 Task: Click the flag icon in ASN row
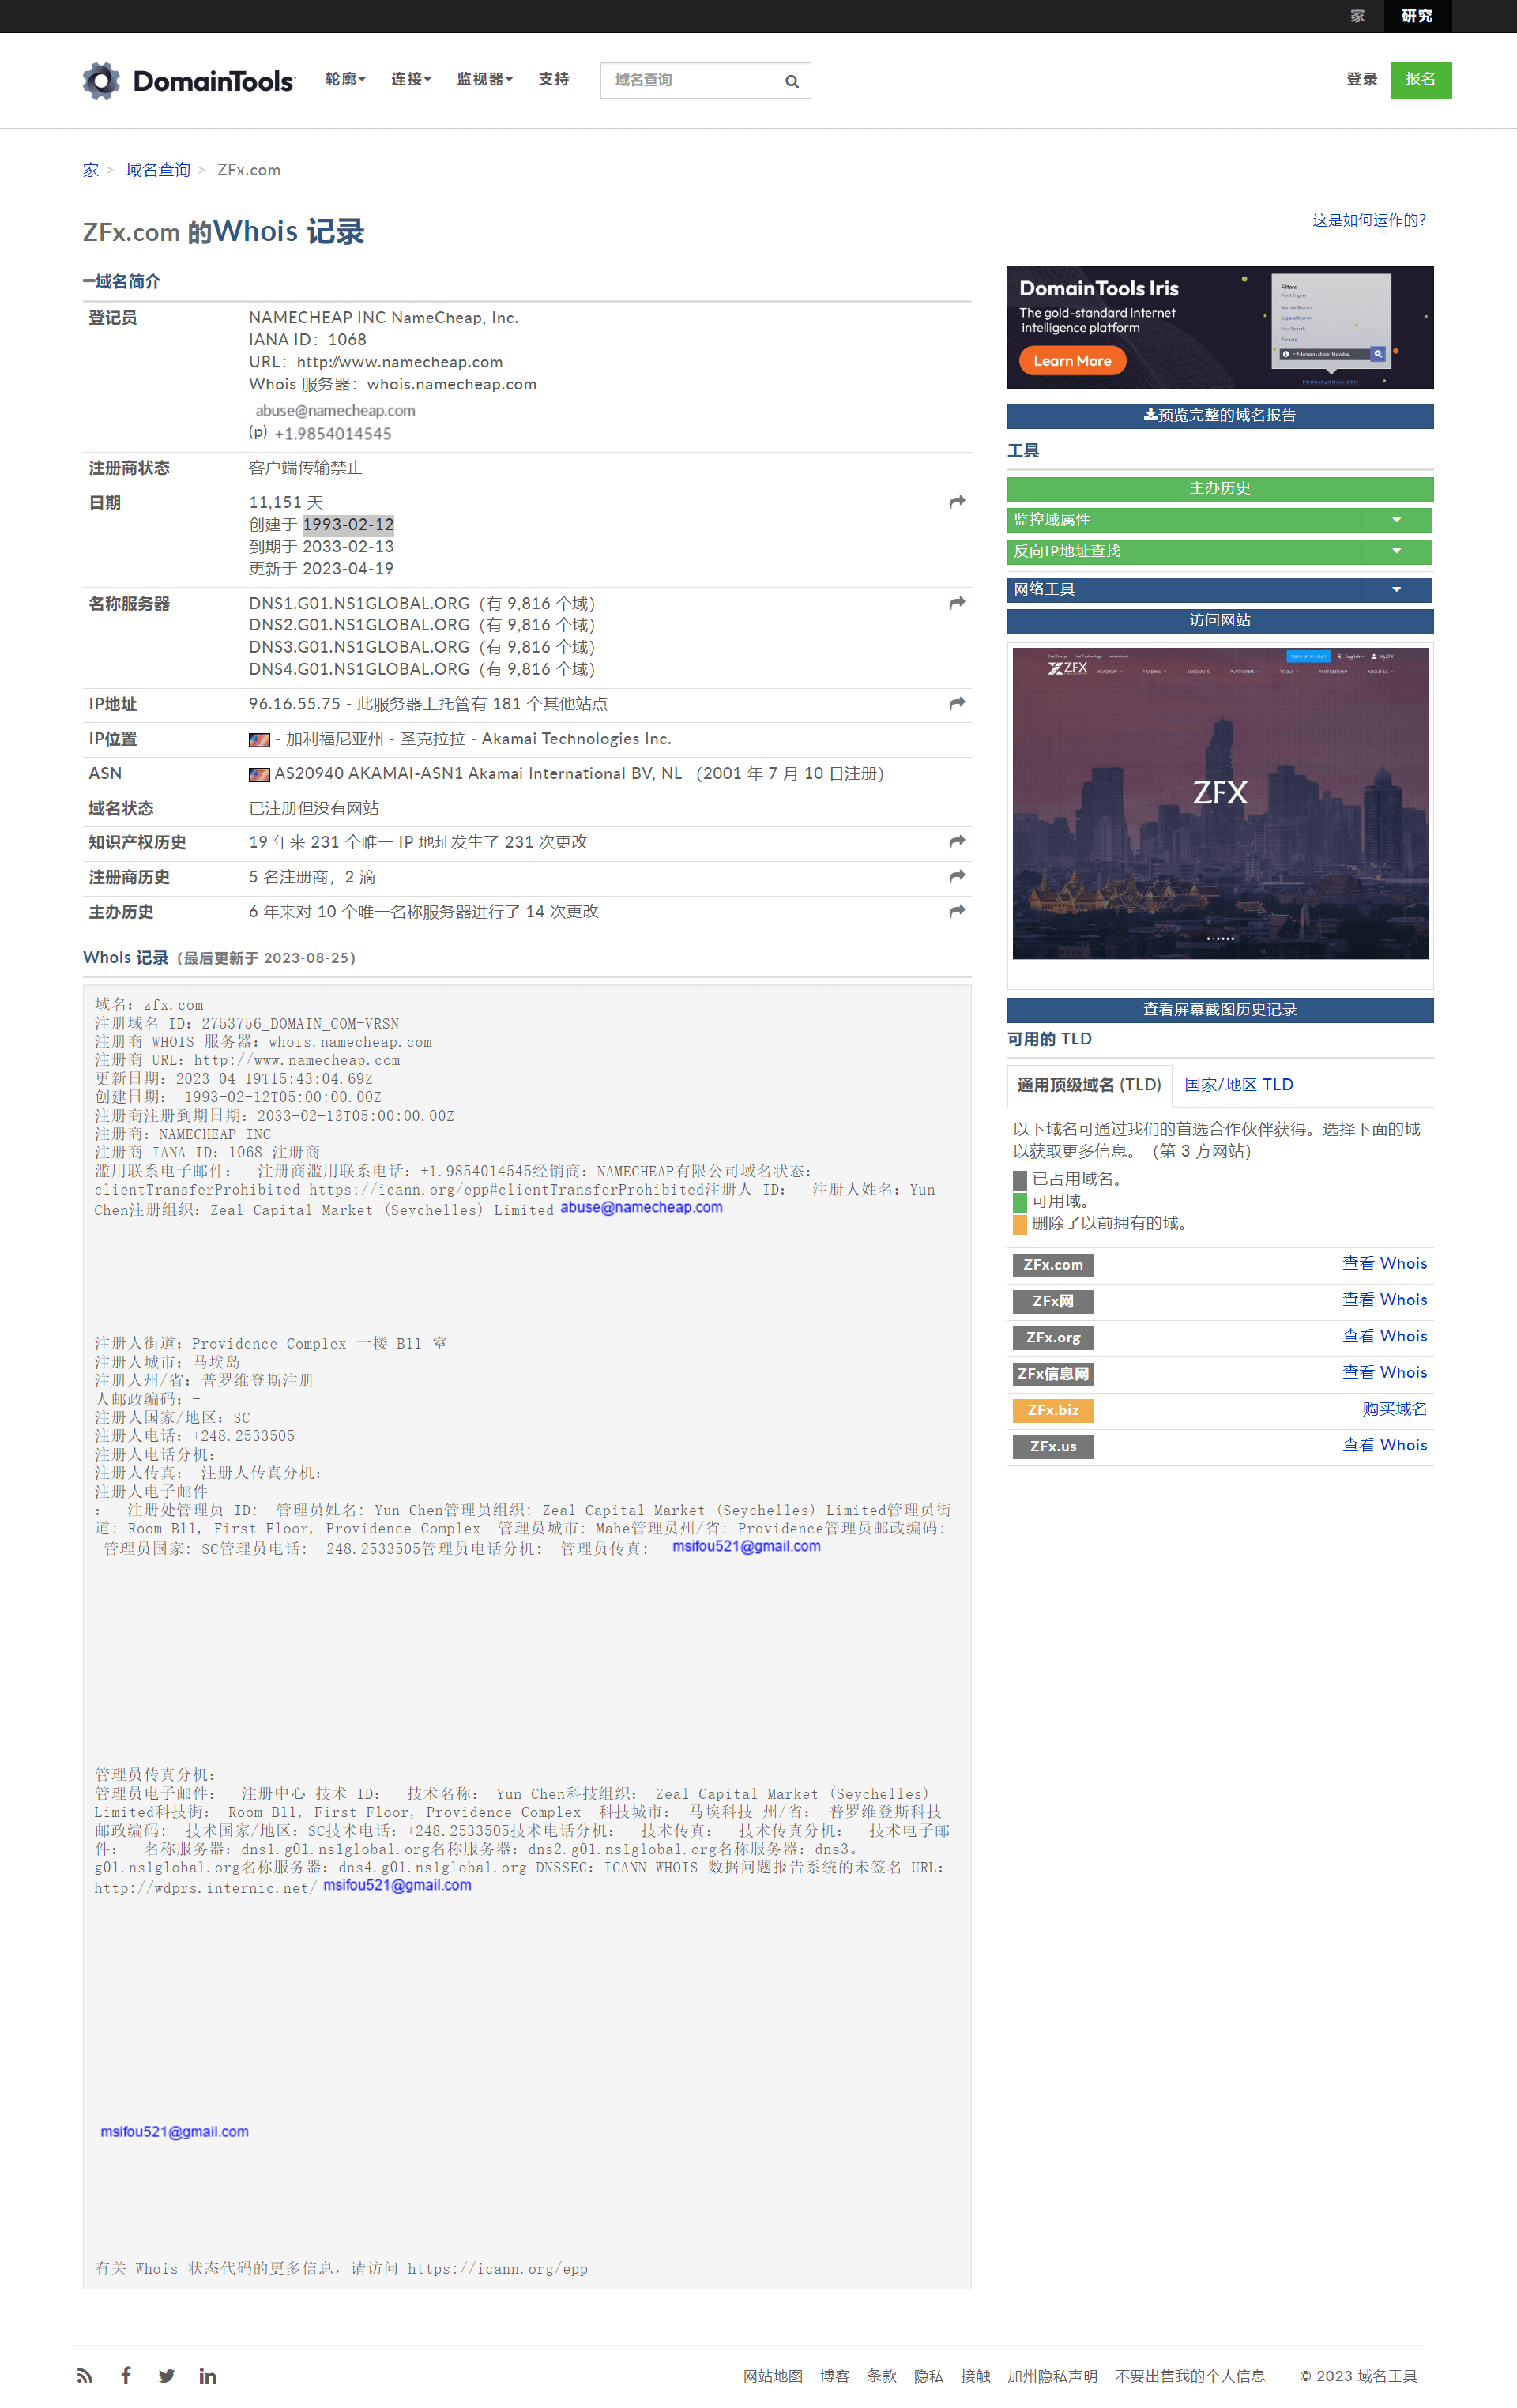coord(259,774)
